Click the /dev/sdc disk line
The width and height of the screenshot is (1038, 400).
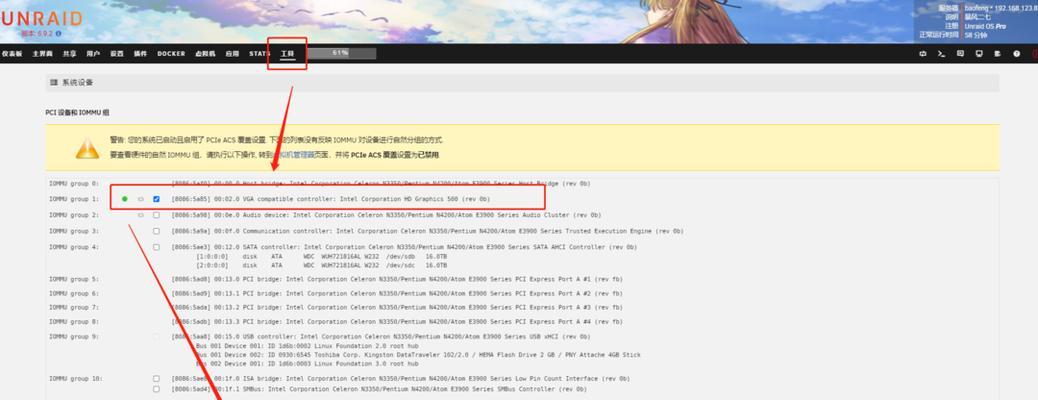321,264
